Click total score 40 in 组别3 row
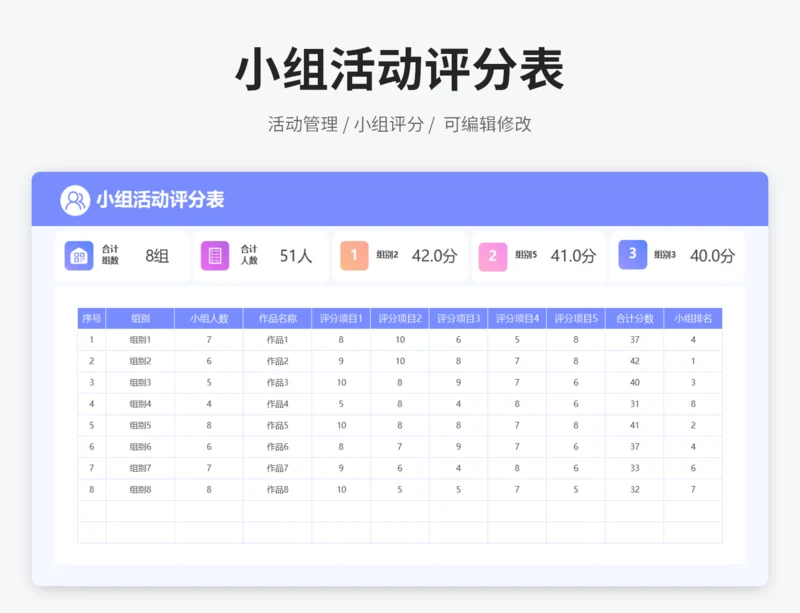The width and height of the screenshot is (800, 613). [x=634, y=383]
